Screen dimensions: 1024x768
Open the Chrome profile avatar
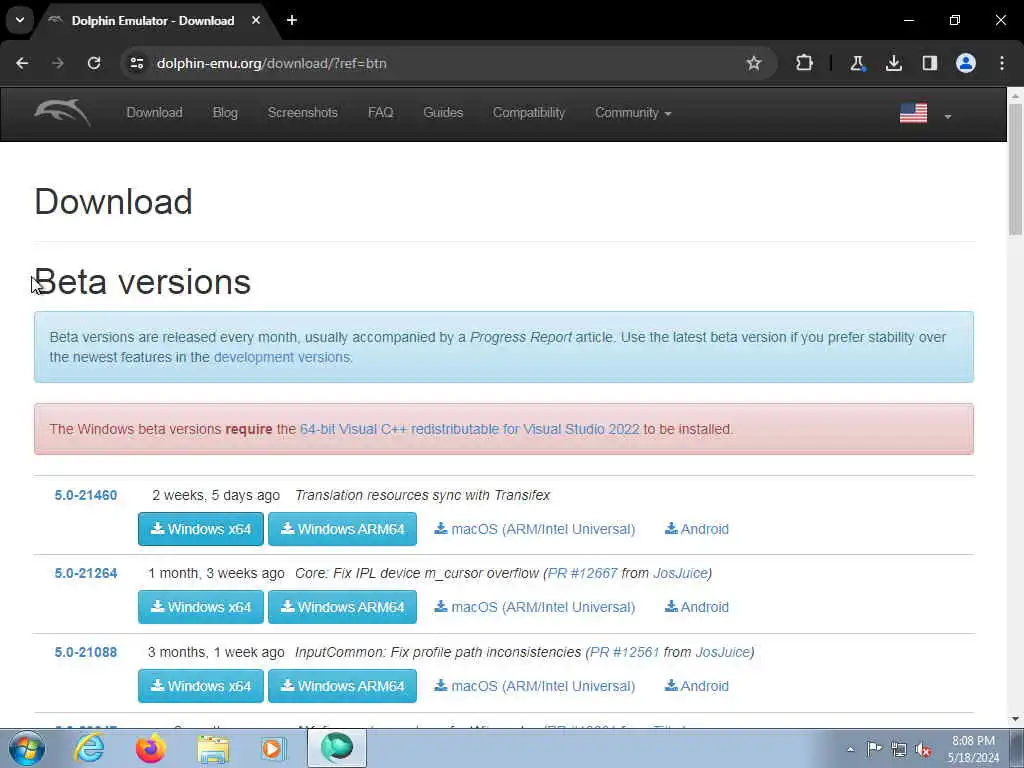tap(966, 63)
